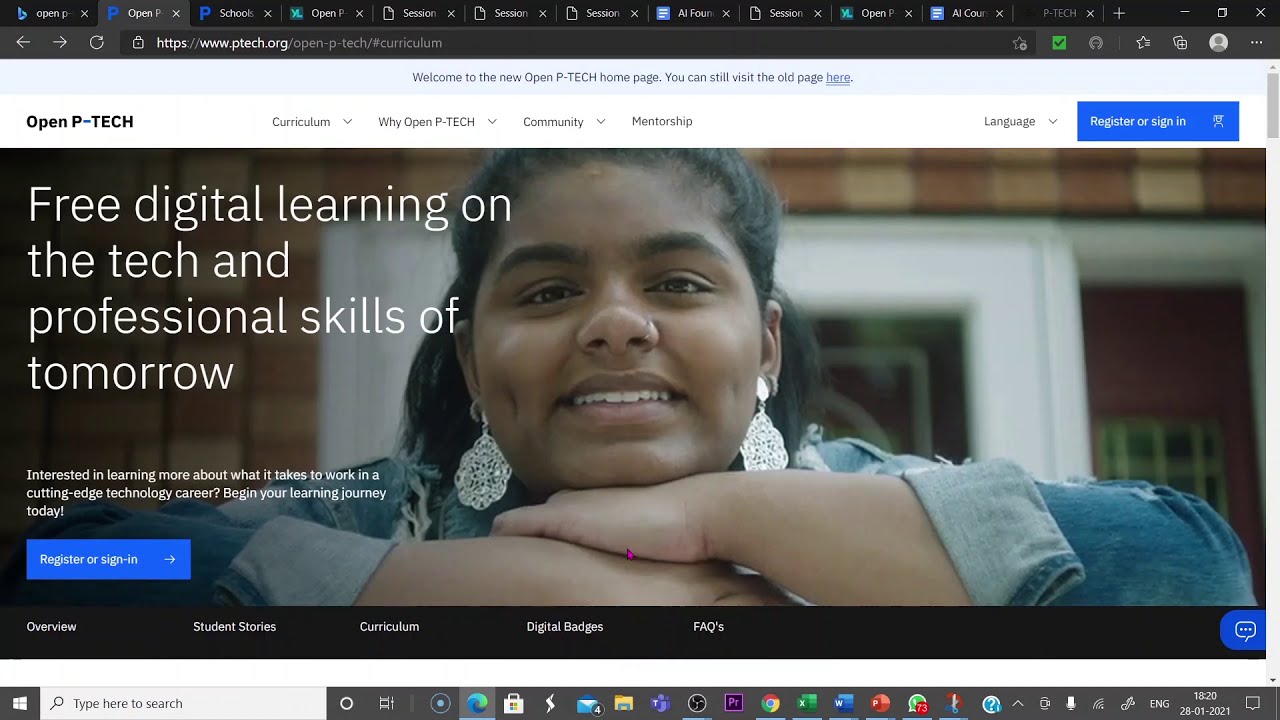Open Windows Start menu
1280x720 pixels.
(x=19, y=703)
